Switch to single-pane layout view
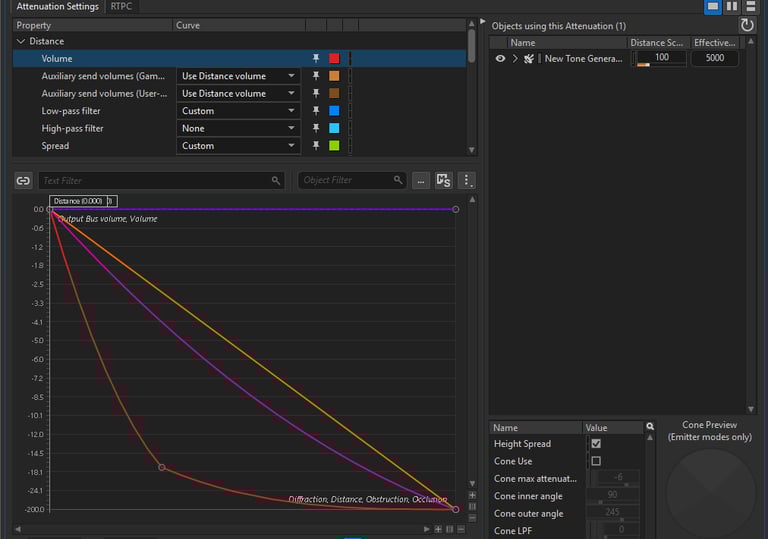Viewport: 768px width, 539px height. click(713, 6)
